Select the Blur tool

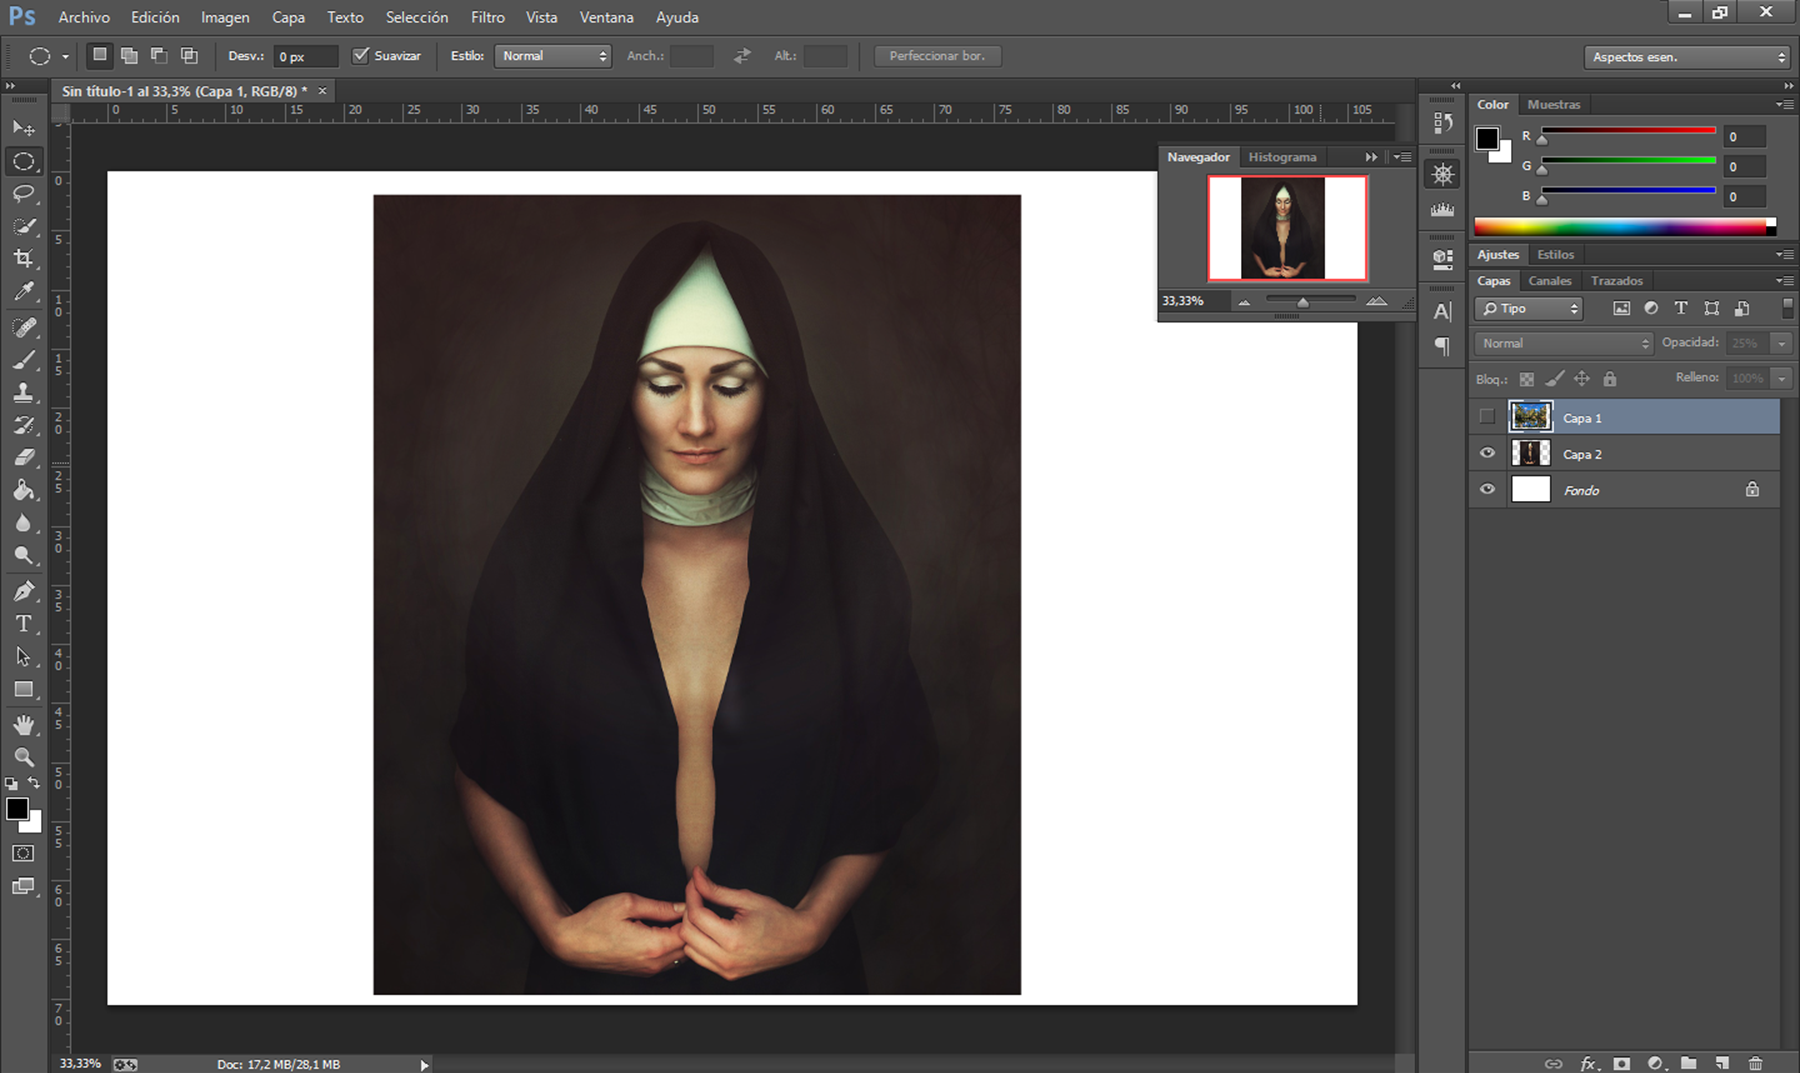[24, 523]
